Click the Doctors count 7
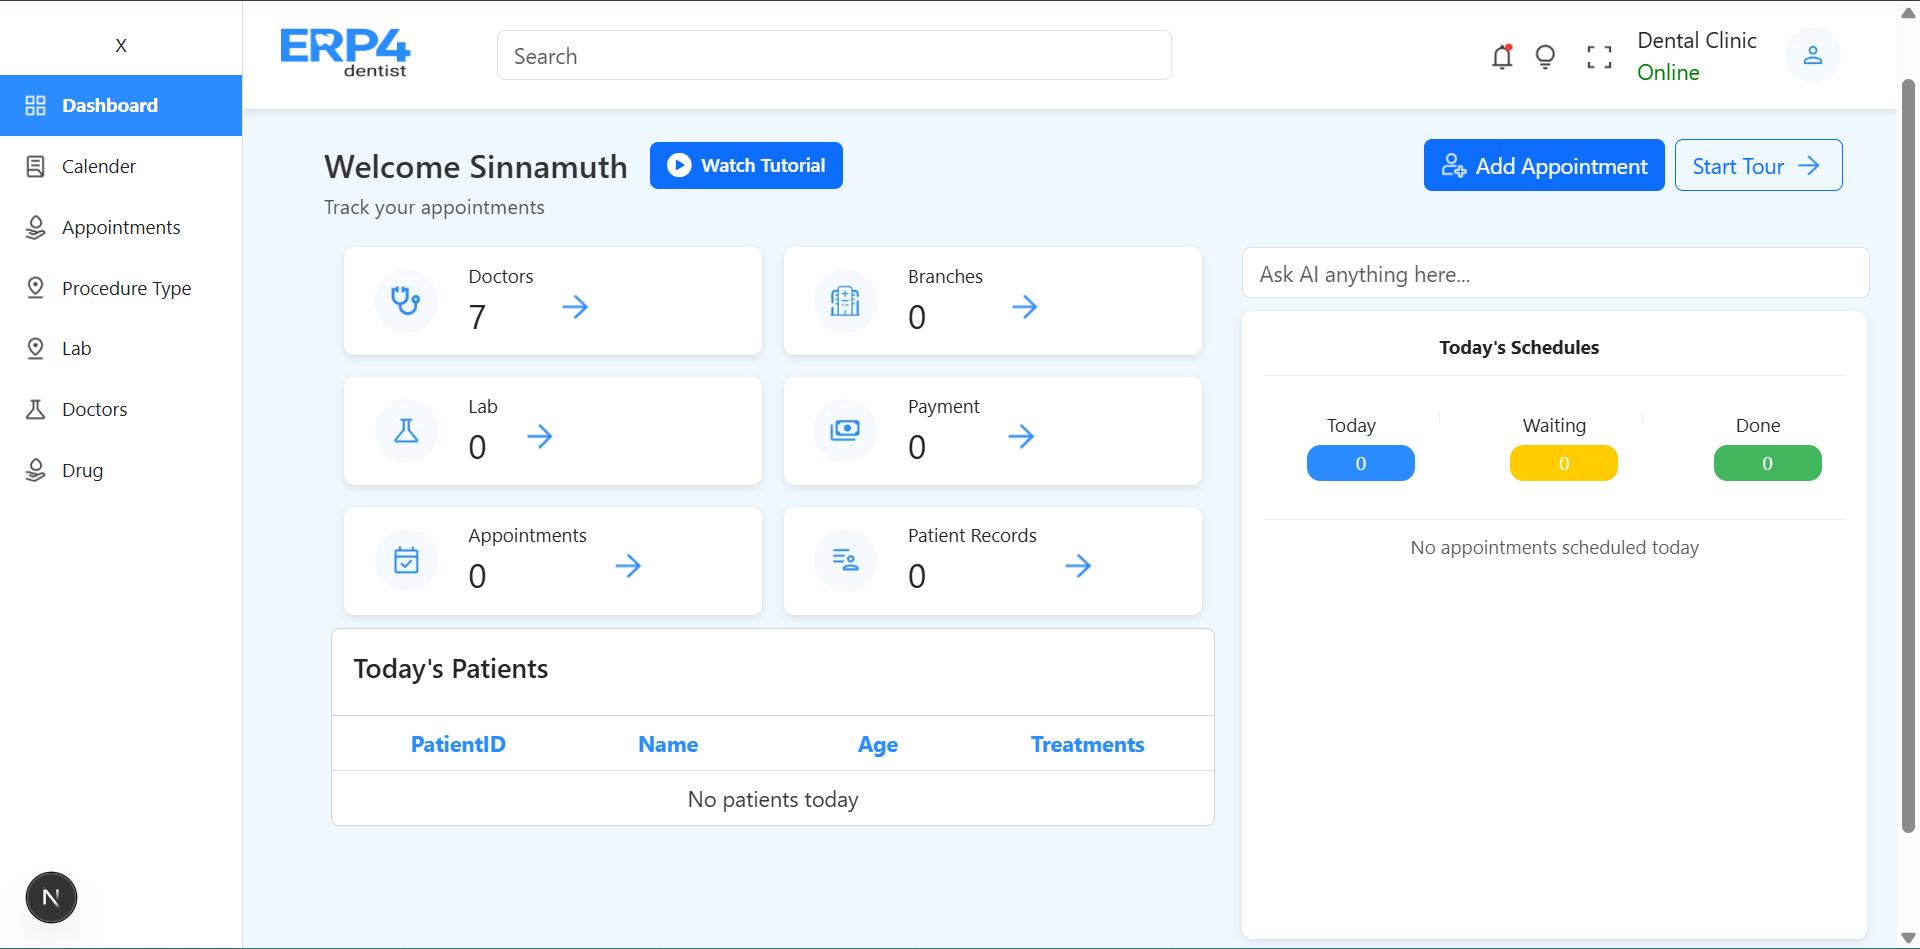The width and height of the screenshot is (1920, 949). (x=477, y=317)
